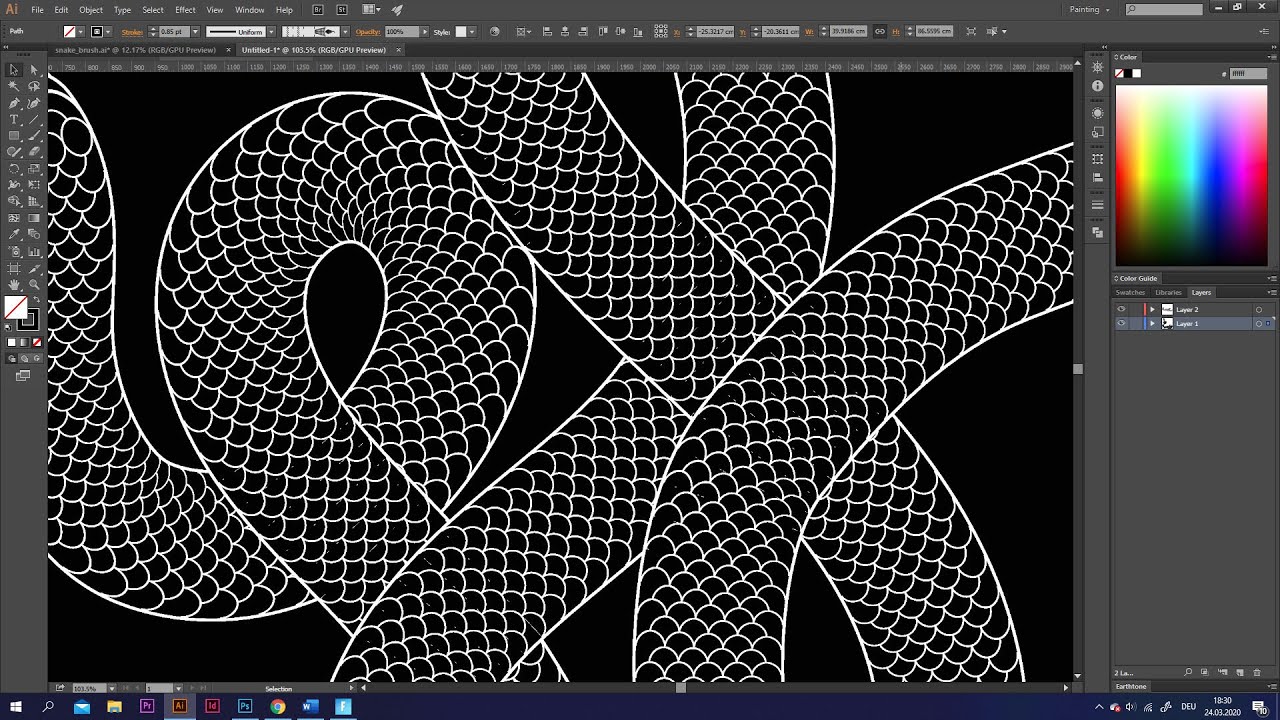Open the stroke weight dropdown arrow
Viewport: 1280px width, 720px height.
pyautogui.click(x=194, y=31)
